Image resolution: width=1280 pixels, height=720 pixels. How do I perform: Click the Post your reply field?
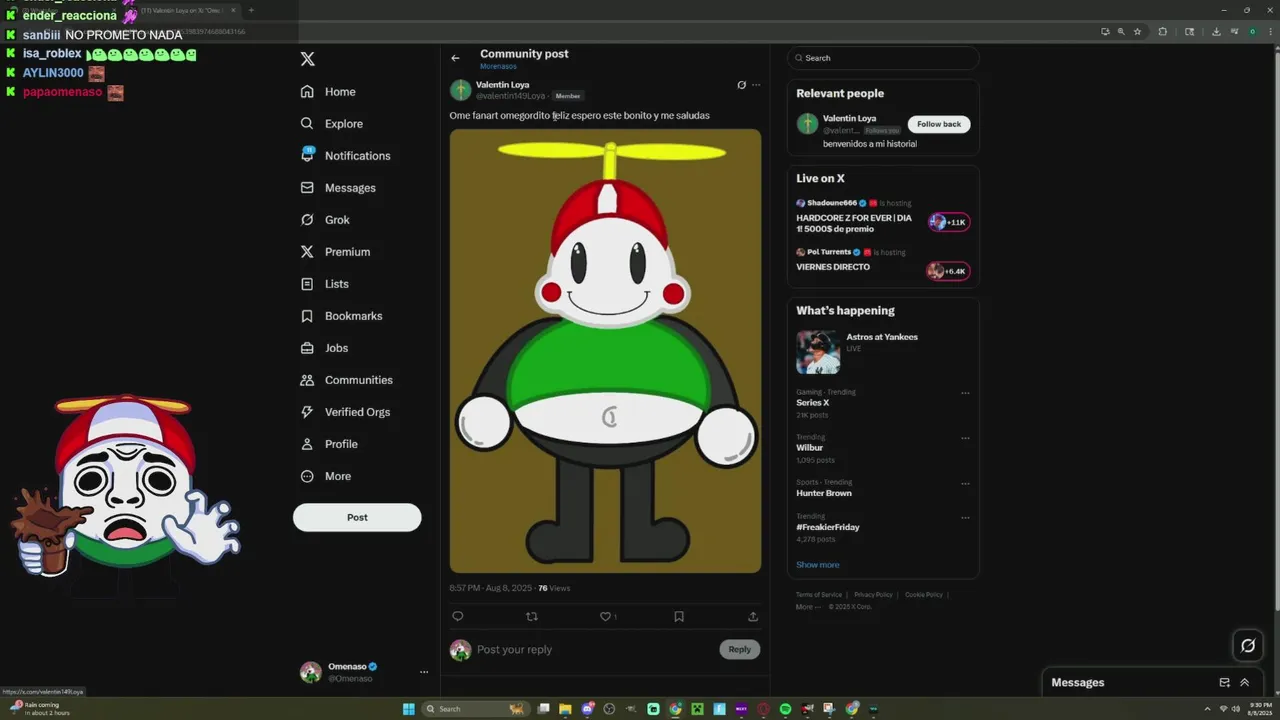click(595, 650)
